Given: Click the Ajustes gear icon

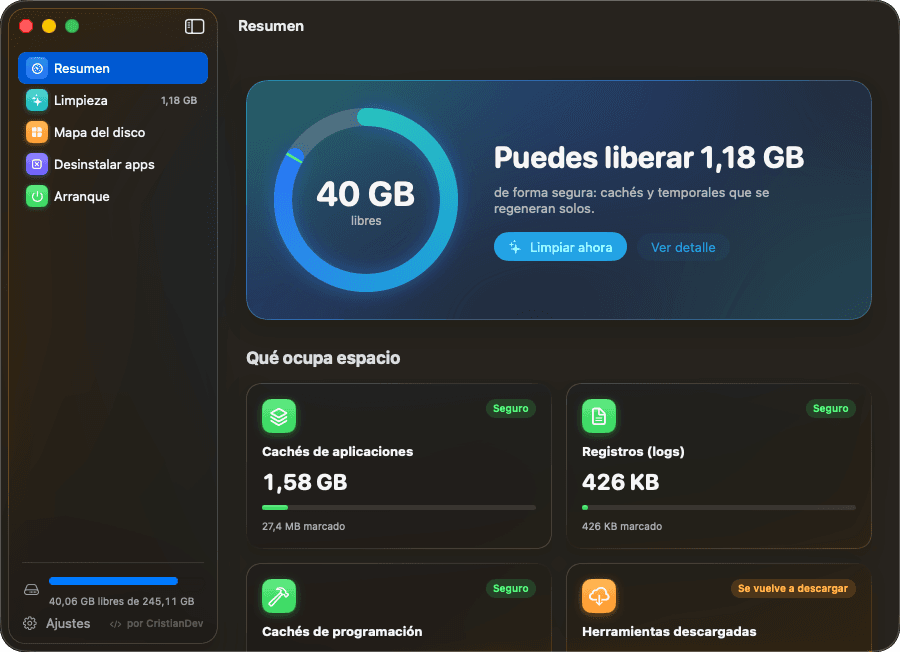Looking at the screenshot, I should tap(30, 623).
